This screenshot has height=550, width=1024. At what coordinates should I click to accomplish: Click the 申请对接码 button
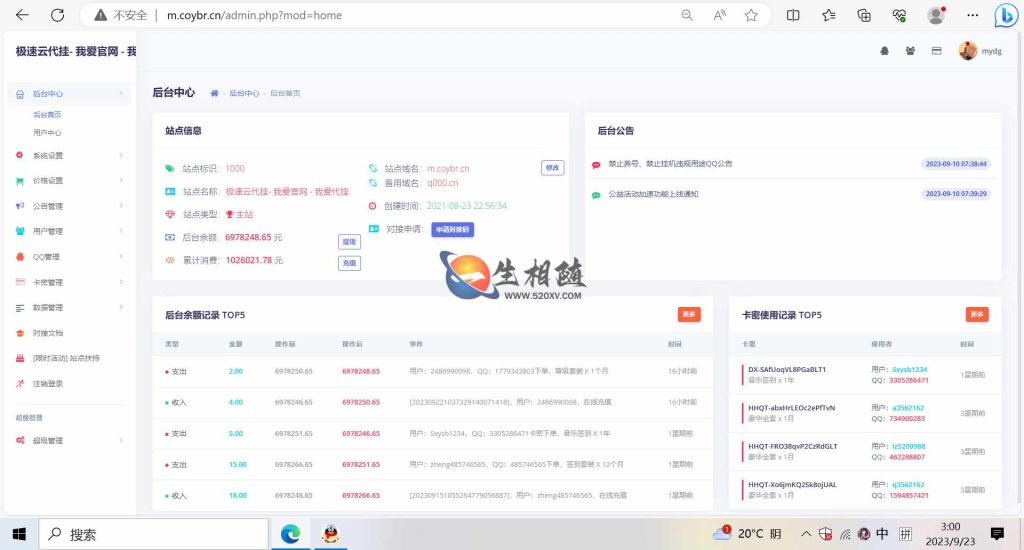pyautogui.click(x=453, y=229)
